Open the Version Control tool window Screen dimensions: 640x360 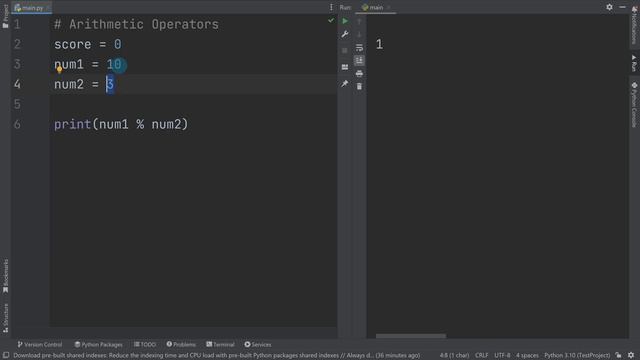pyautogui.click(x=40, y=345)
